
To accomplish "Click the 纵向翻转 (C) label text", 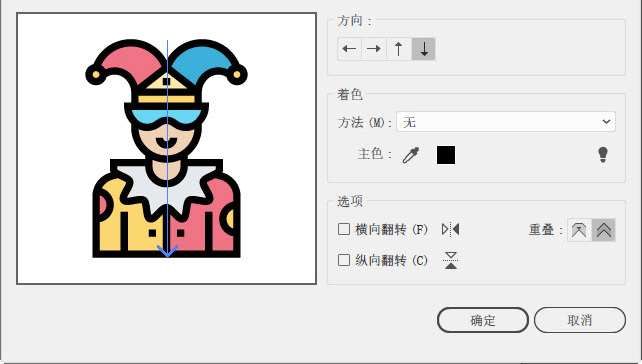I will click(391, 260).
